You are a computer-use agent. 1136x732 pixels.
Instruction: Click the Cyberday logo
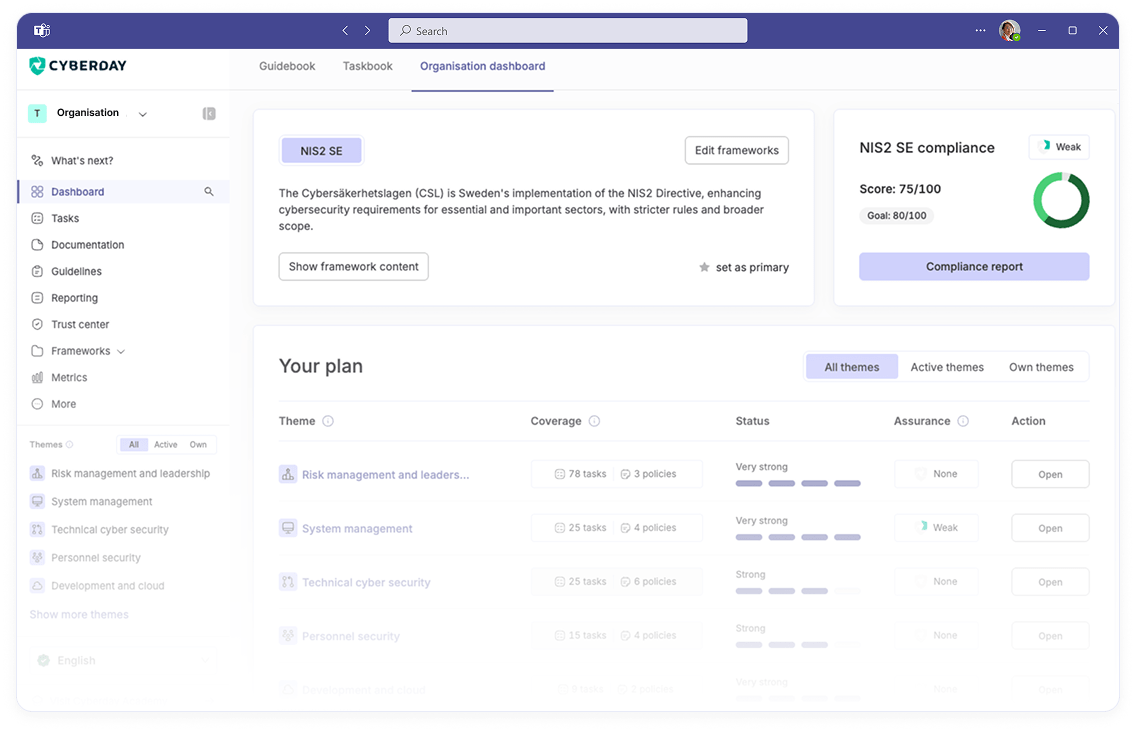[78, 65]
